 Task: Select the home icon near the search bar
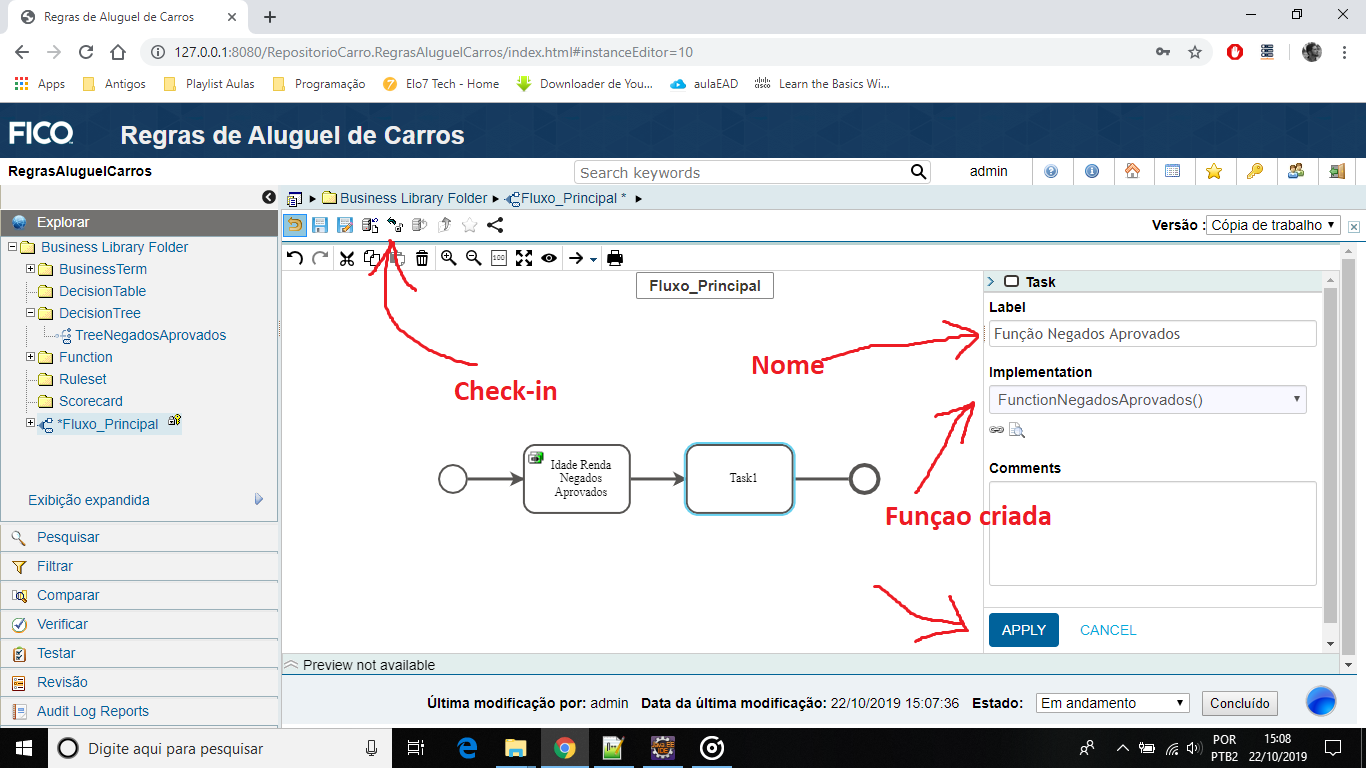point(1134,172)
